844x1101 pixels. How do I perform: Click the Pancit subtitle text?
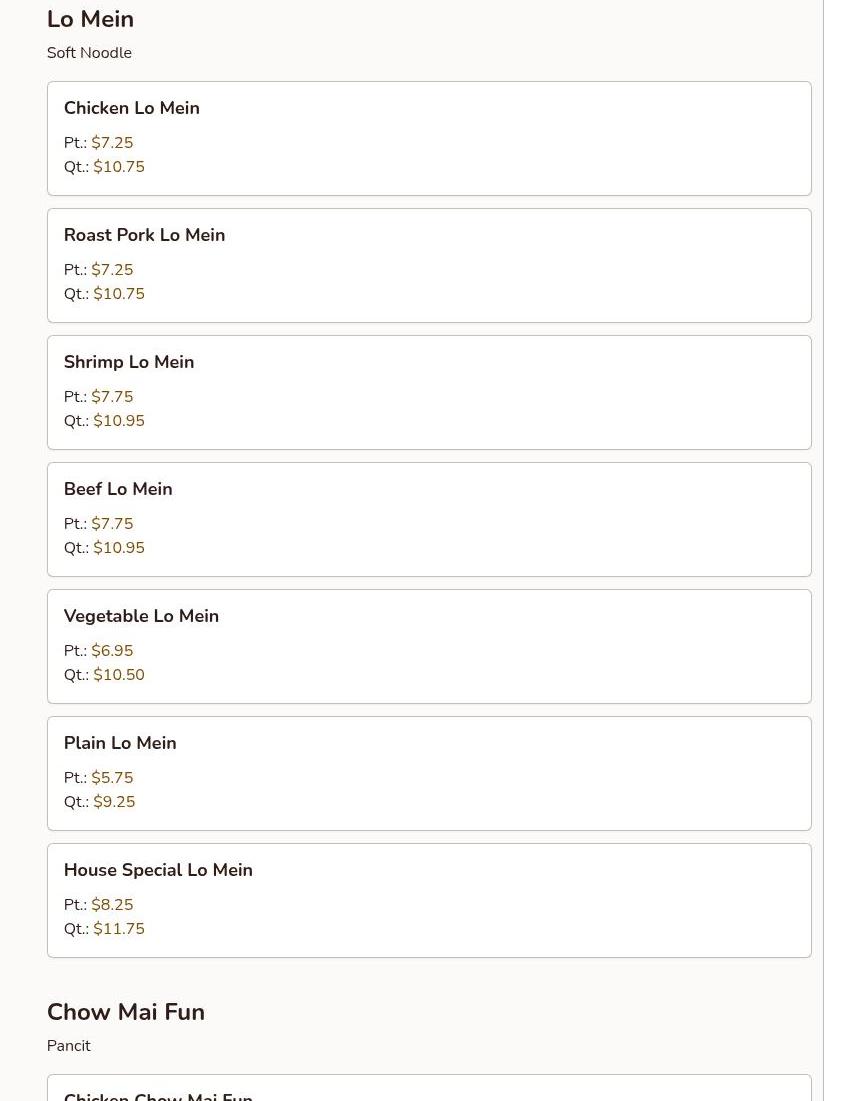tap(69, 1046)
